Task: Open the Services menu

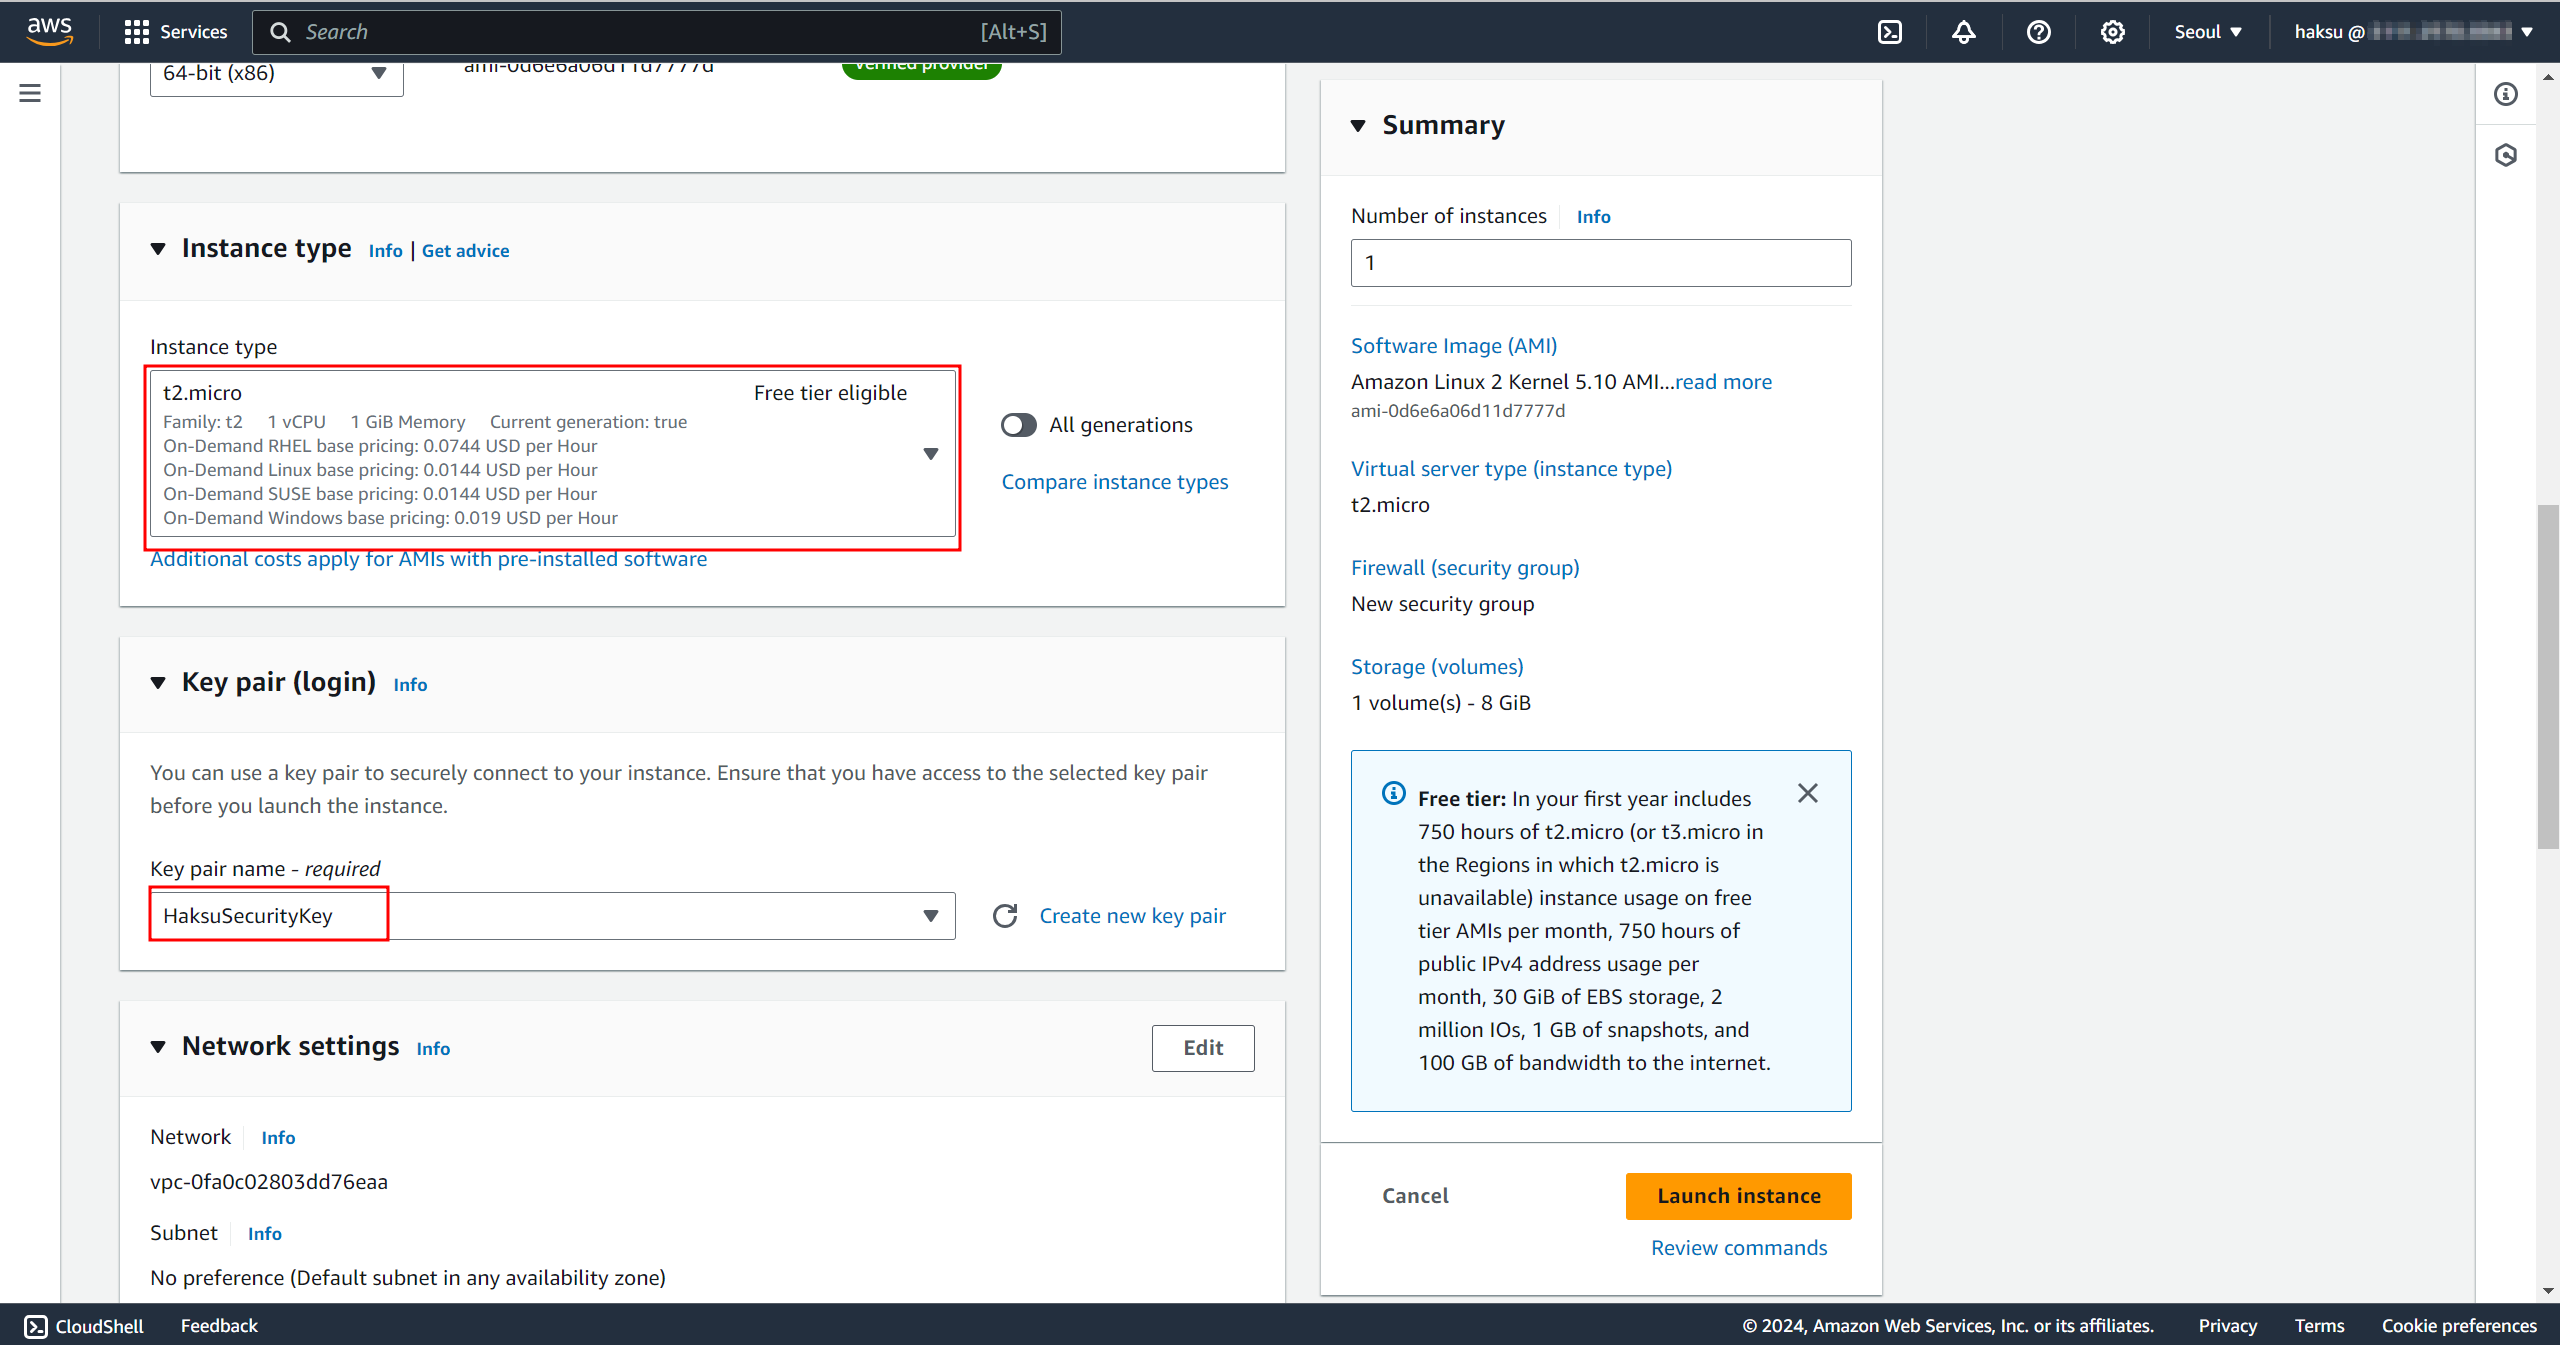Action: pyautogui.click(x=176, y=32)
